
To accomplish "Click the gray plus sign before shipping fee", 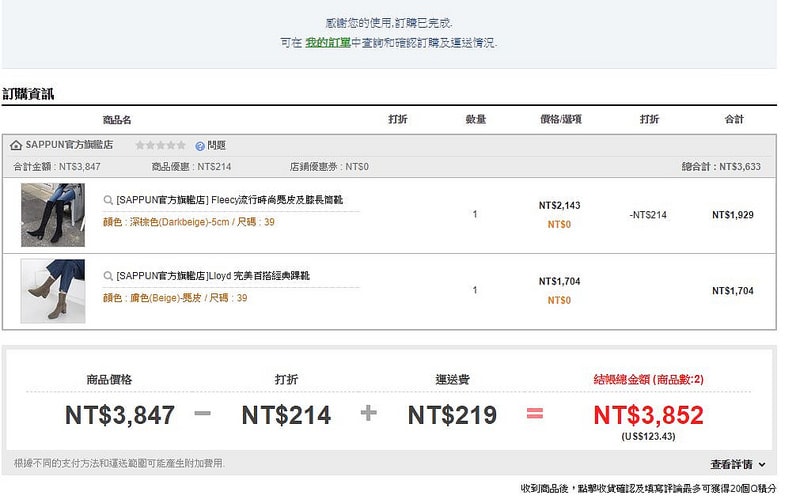I will point(368,413).
